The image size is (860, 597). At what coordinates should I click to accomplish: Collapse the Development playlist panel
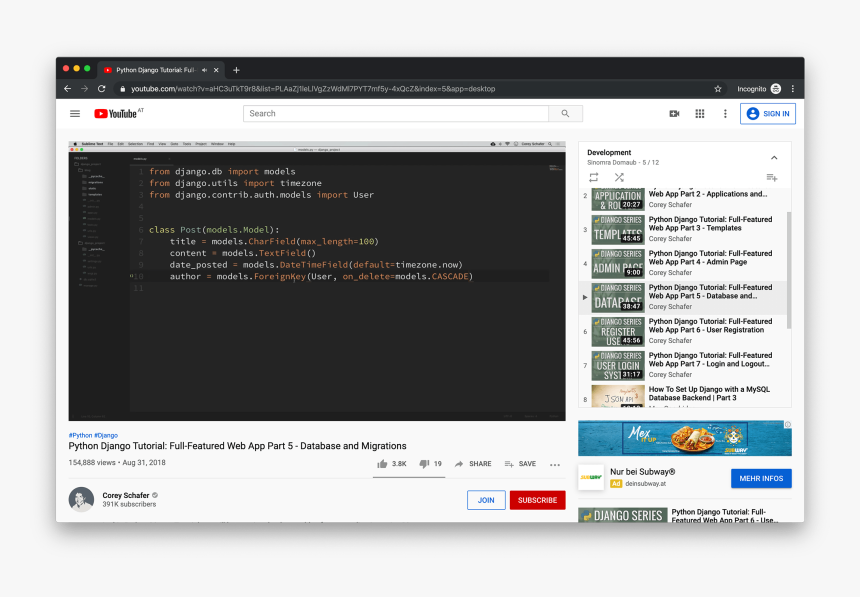click(773, 157)
